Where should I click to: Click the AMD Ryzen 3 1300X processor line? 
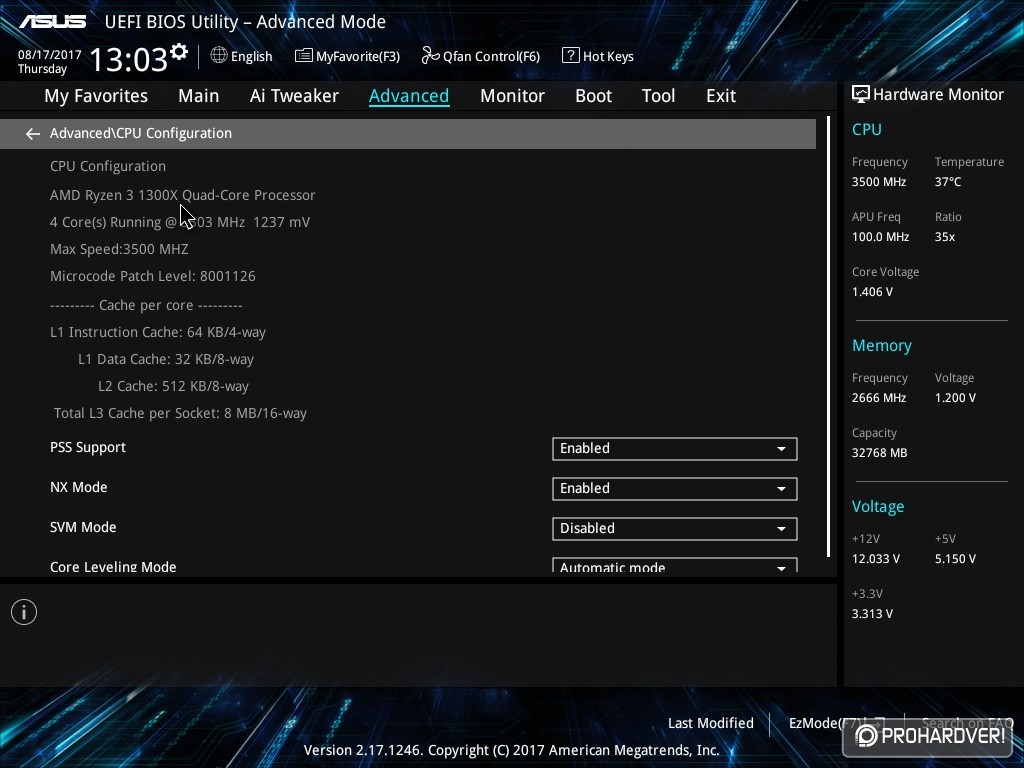tap(182, 195)
